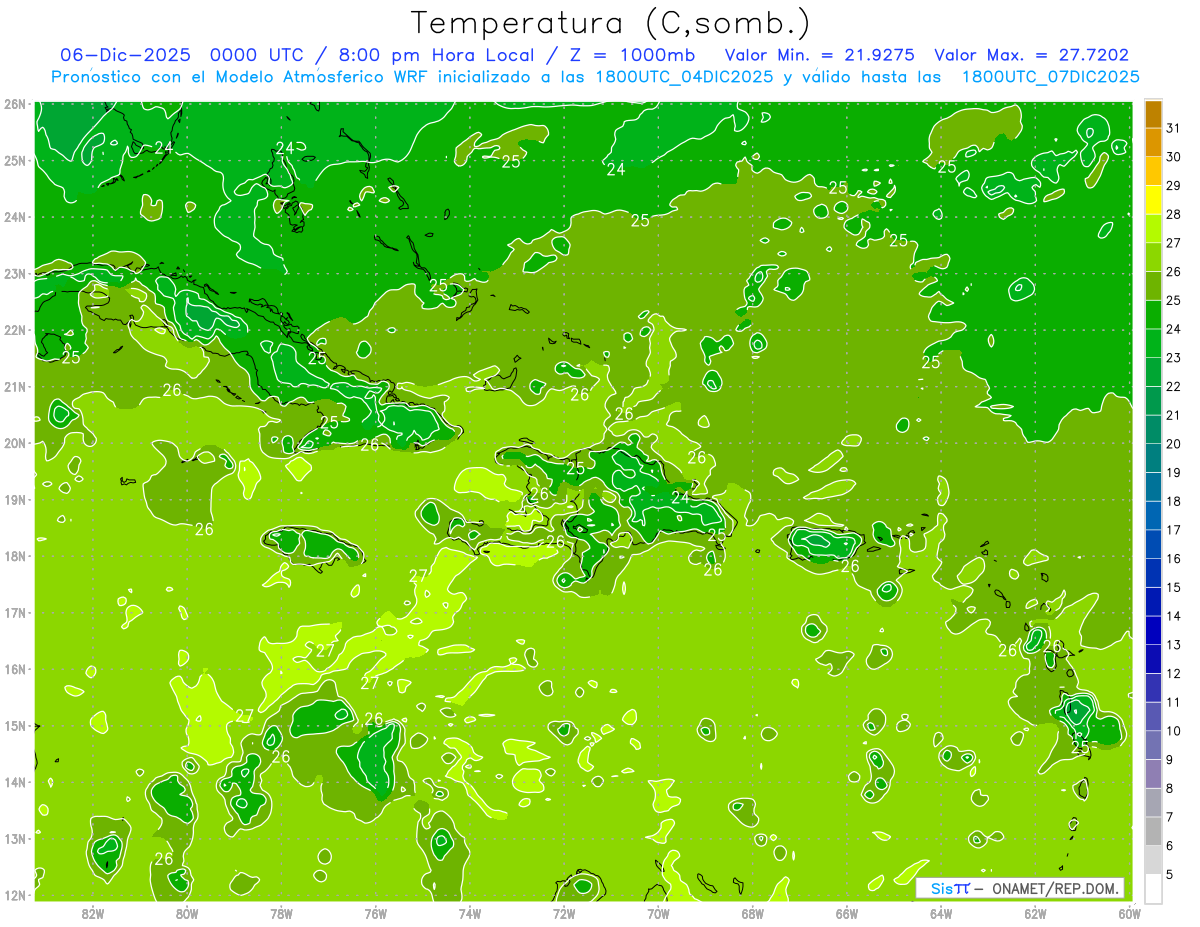This screenshot has width=1200, height=927.
Task: Click the '80W' longitude axis label
Action: click(x=187, y=913)
